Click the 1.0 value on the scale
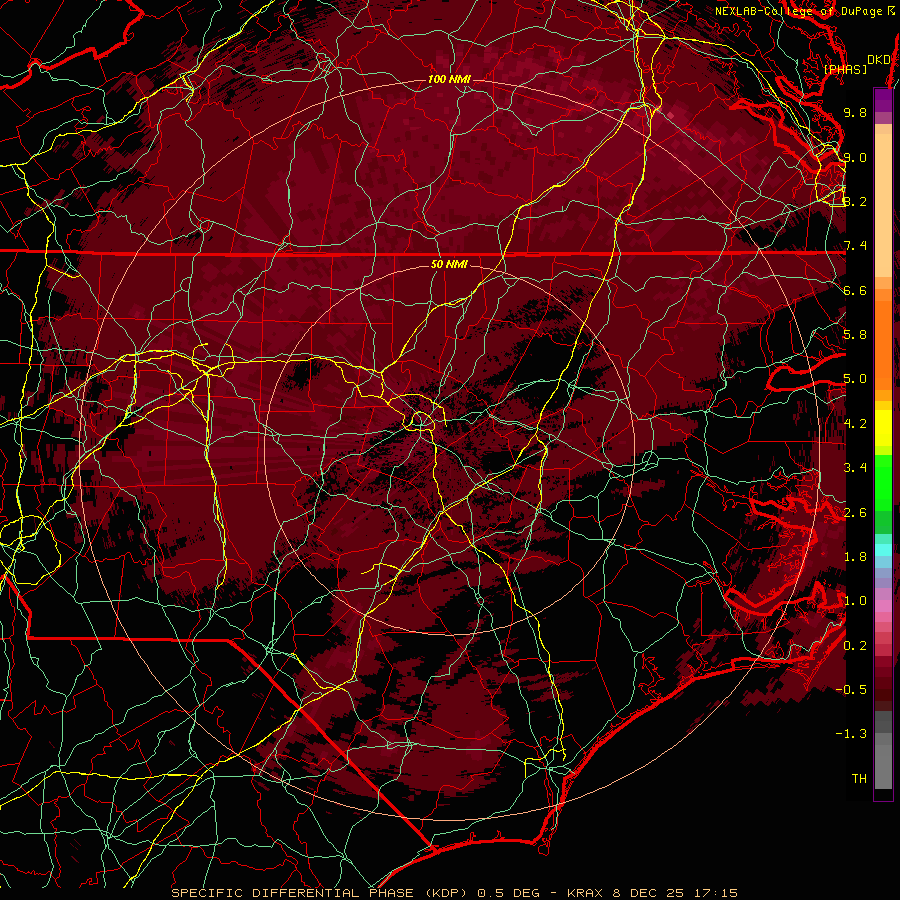This screenshot has height=900, width=900. [855, 601]
